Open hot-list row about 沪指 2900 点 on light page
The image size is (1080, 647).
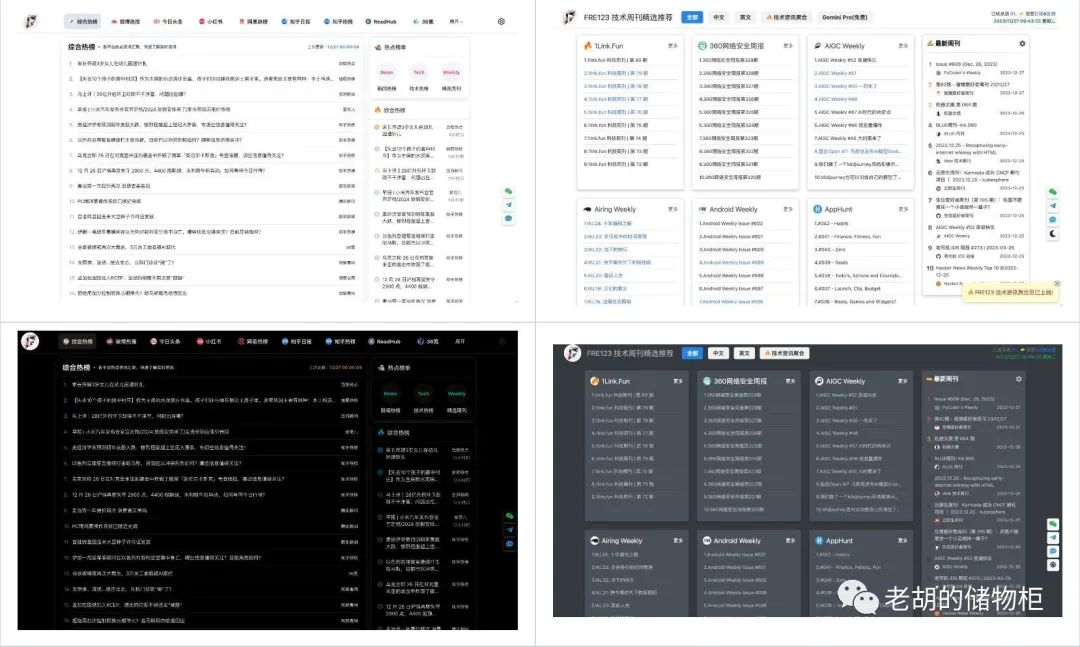tap(212, 170)
